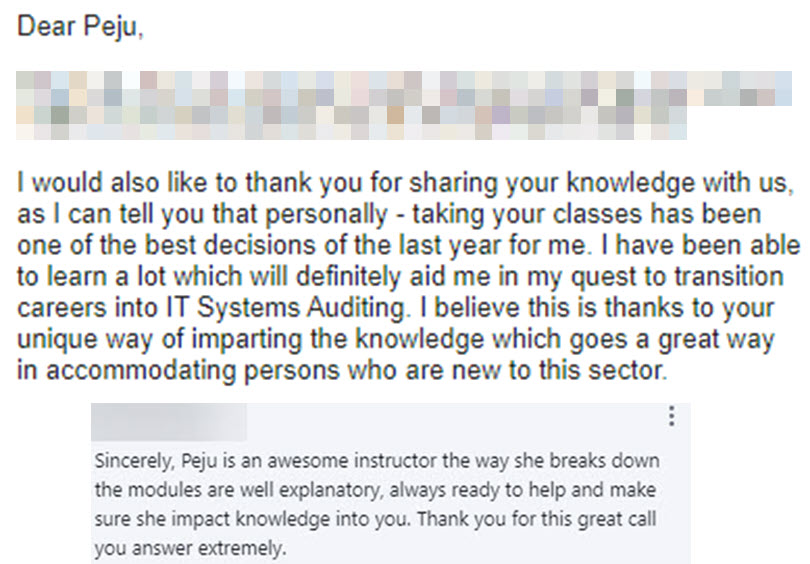Click the pixelated blurred paragraph
Screen dimensions: 810x564
[404, 105]
